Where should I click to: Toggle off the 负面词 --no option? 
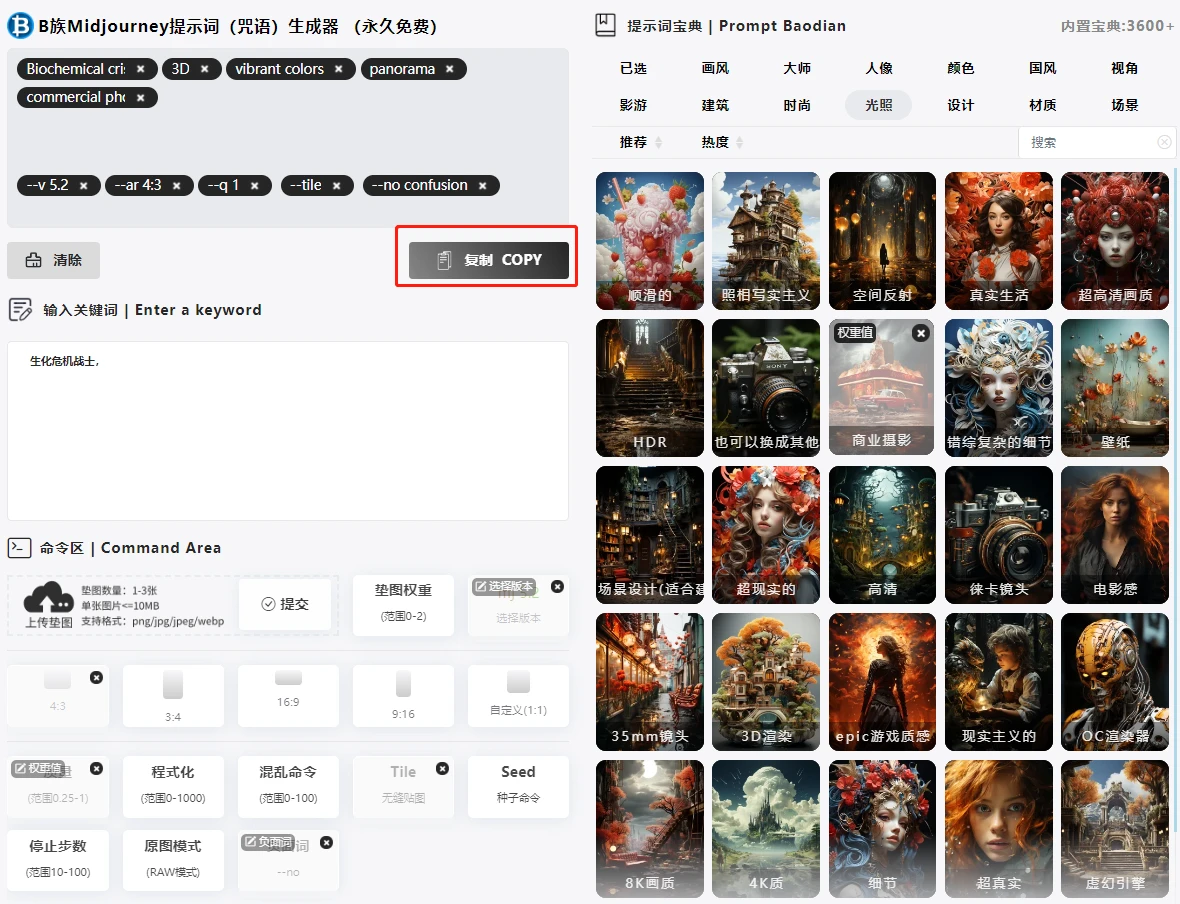coord(327,842)
